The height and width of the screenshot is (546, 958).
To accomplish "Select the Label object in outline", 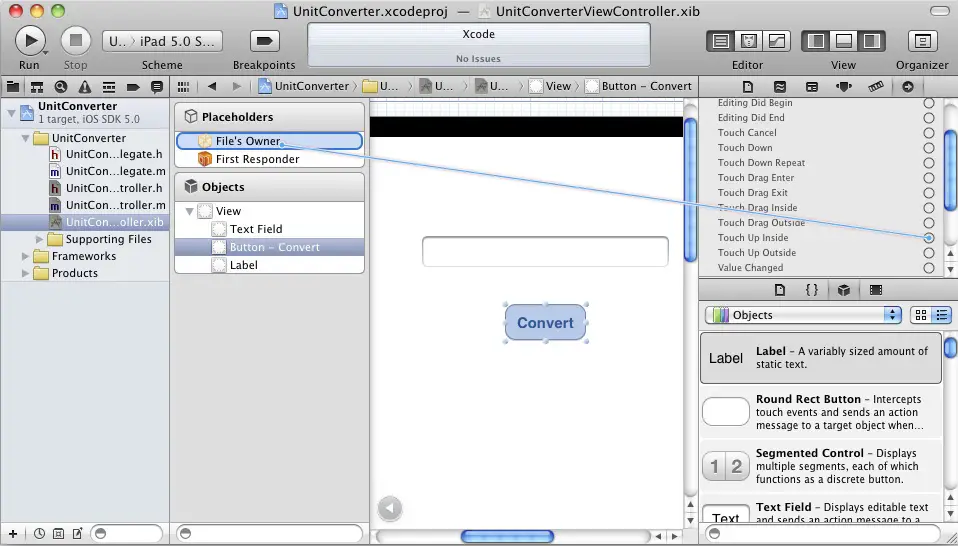I will [243, 265].
